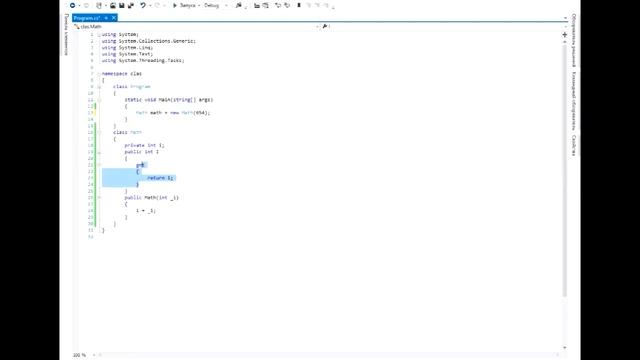Click 'using System.Threading.Tasks;' line

143,60
